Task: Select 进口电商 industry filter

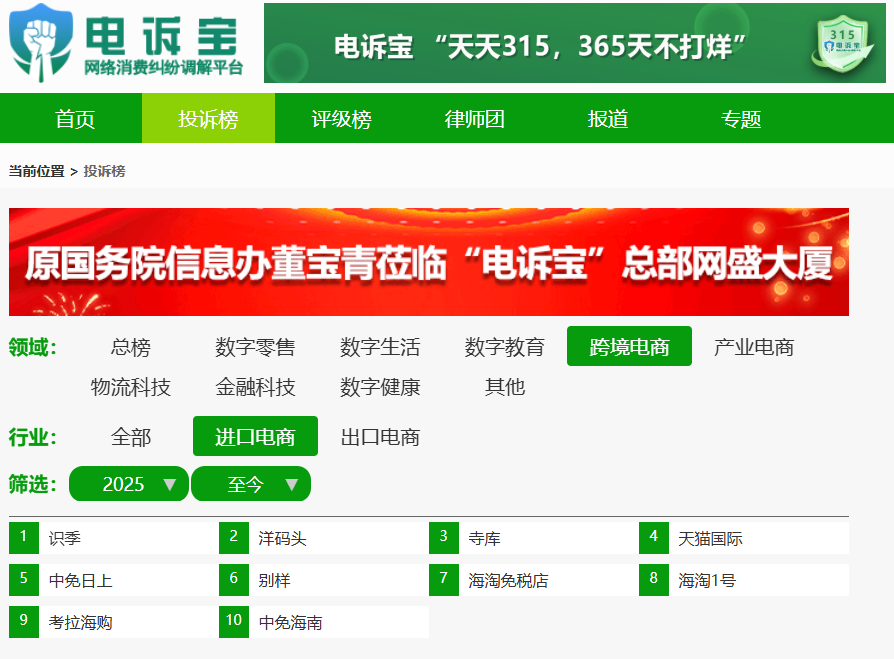Action: click(x=255, y=436)
